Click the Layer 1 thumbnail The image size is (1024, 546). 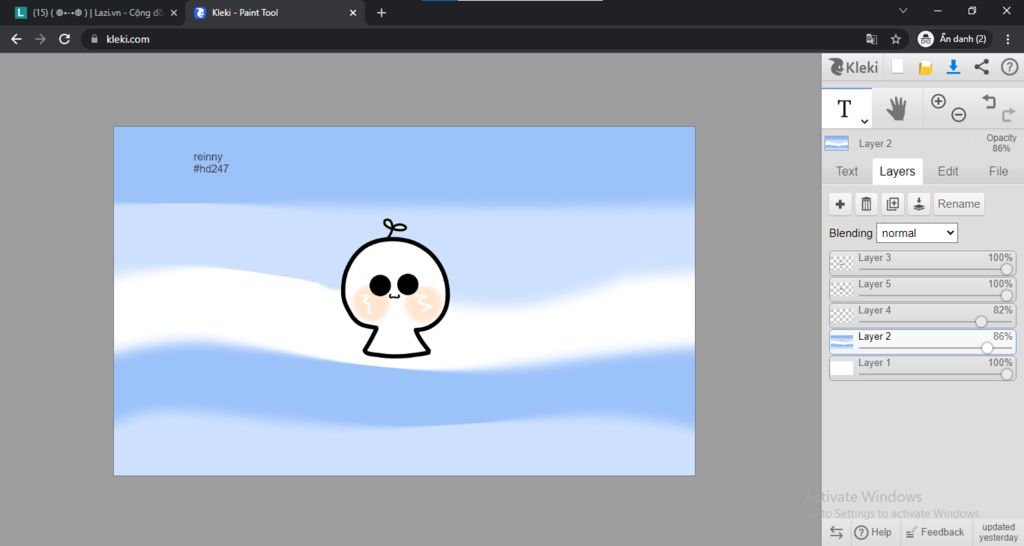[842, 368]
